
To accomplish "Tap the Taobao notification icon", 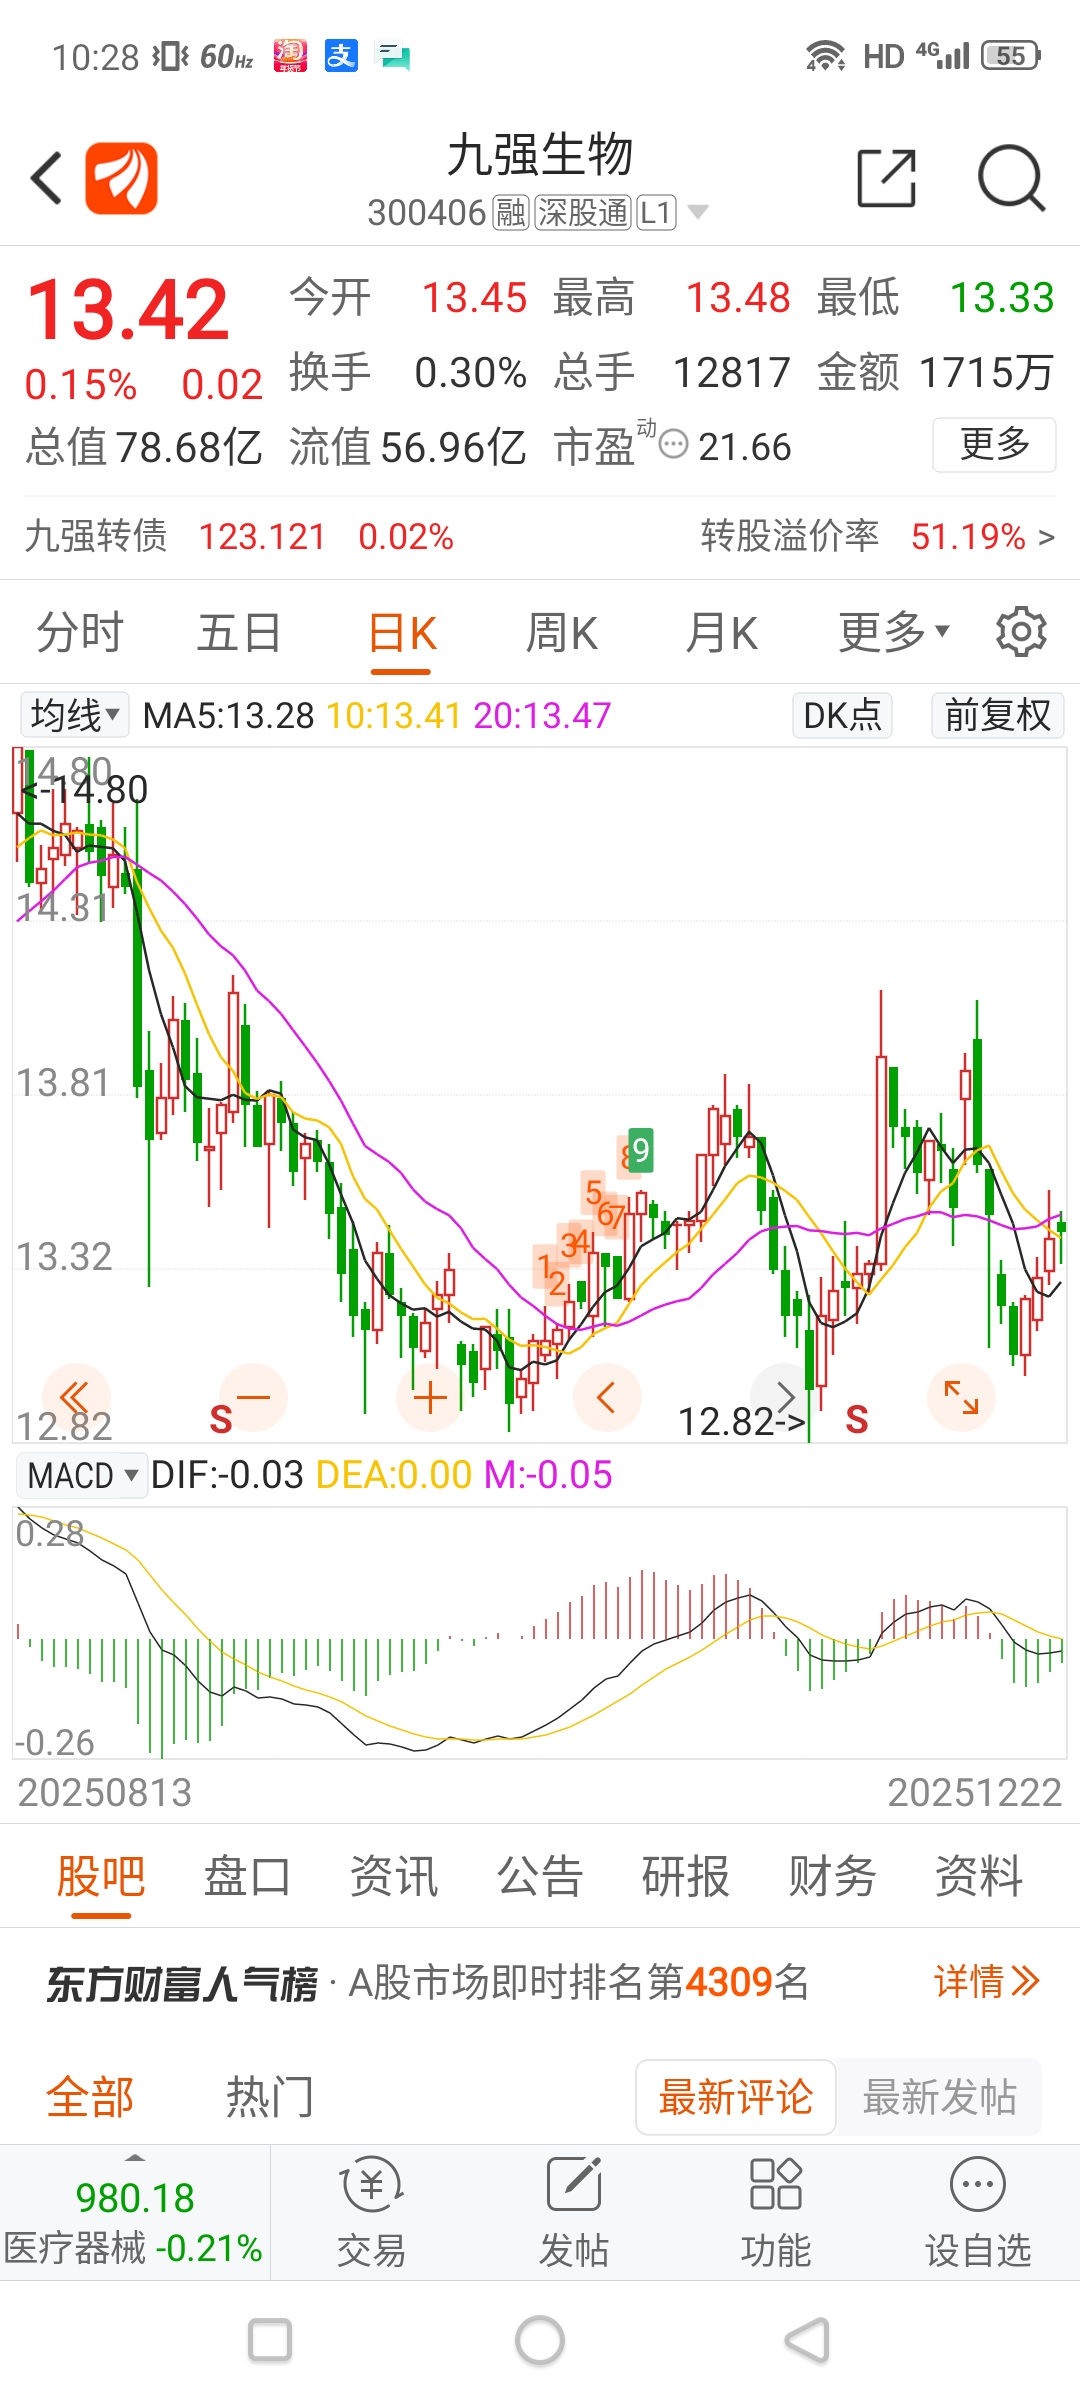I will pyautogui.click(x=290, y=56).
